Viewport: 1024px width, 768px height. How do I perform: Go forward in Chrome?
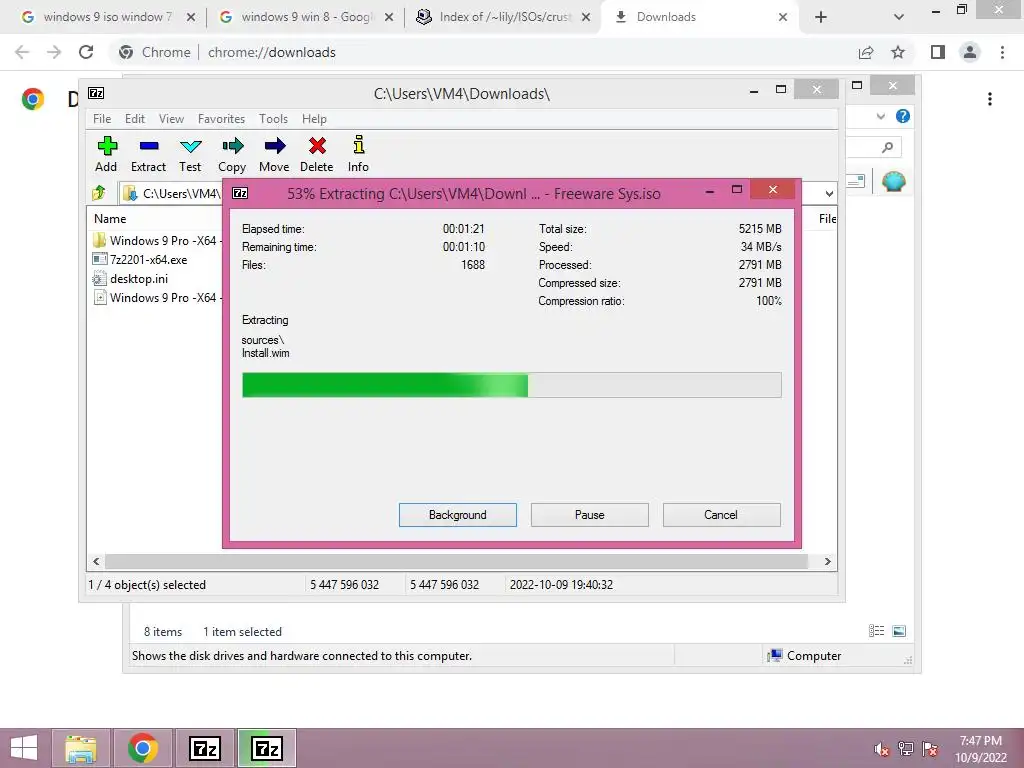click(54, 52)
